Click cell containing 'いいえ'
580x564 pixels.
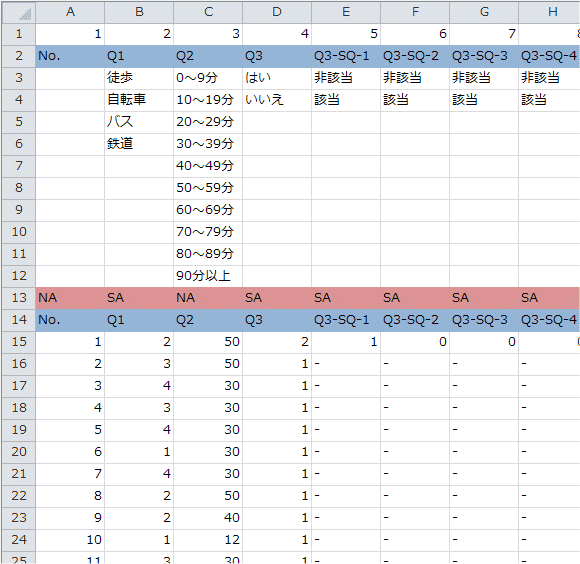tap(277, 100)
